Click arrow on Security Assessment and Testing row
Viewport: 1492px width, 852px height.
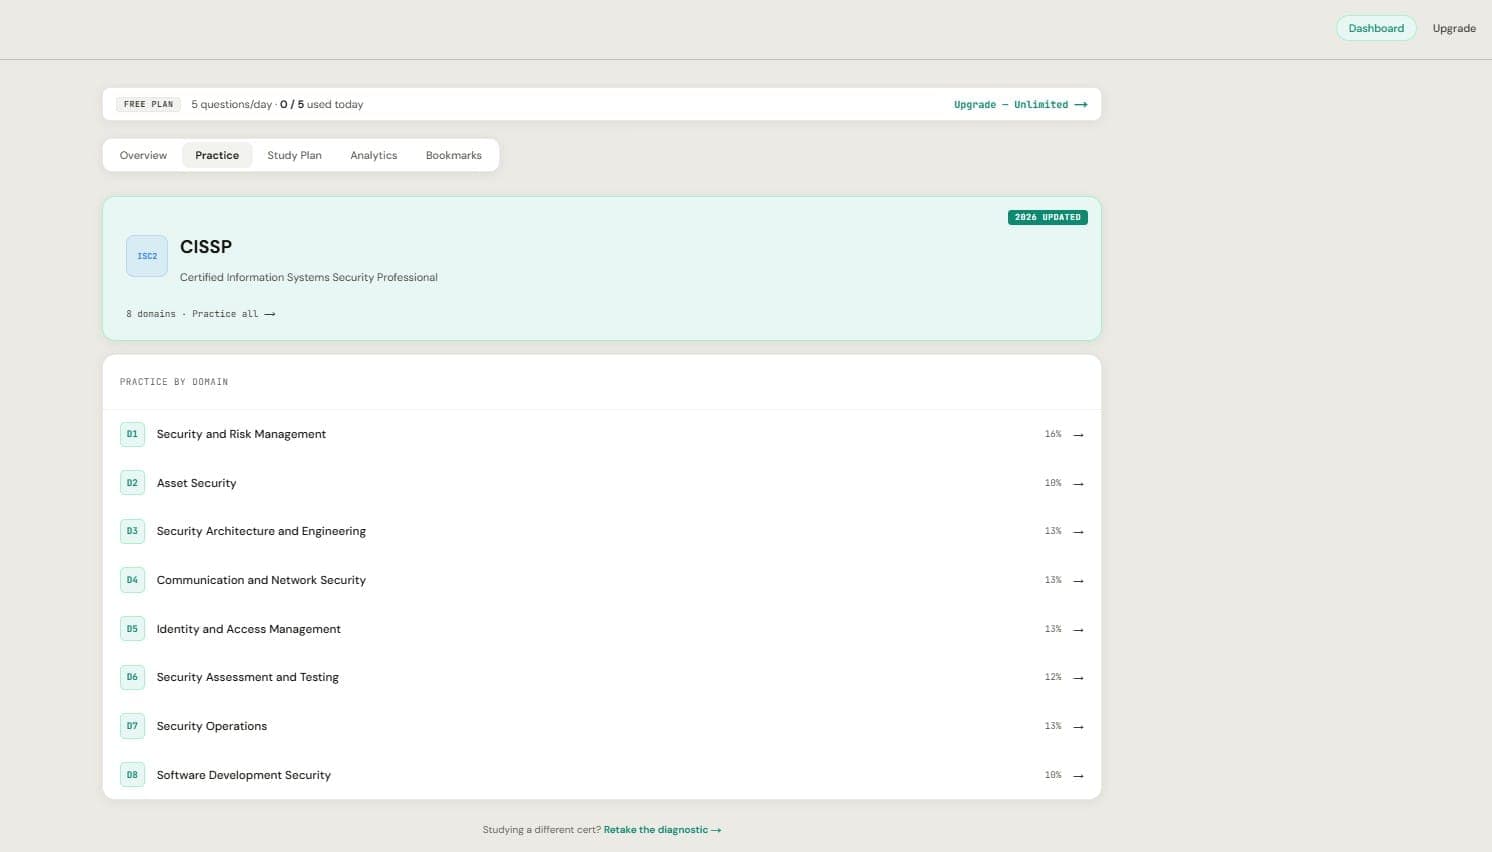[1078, 678]
